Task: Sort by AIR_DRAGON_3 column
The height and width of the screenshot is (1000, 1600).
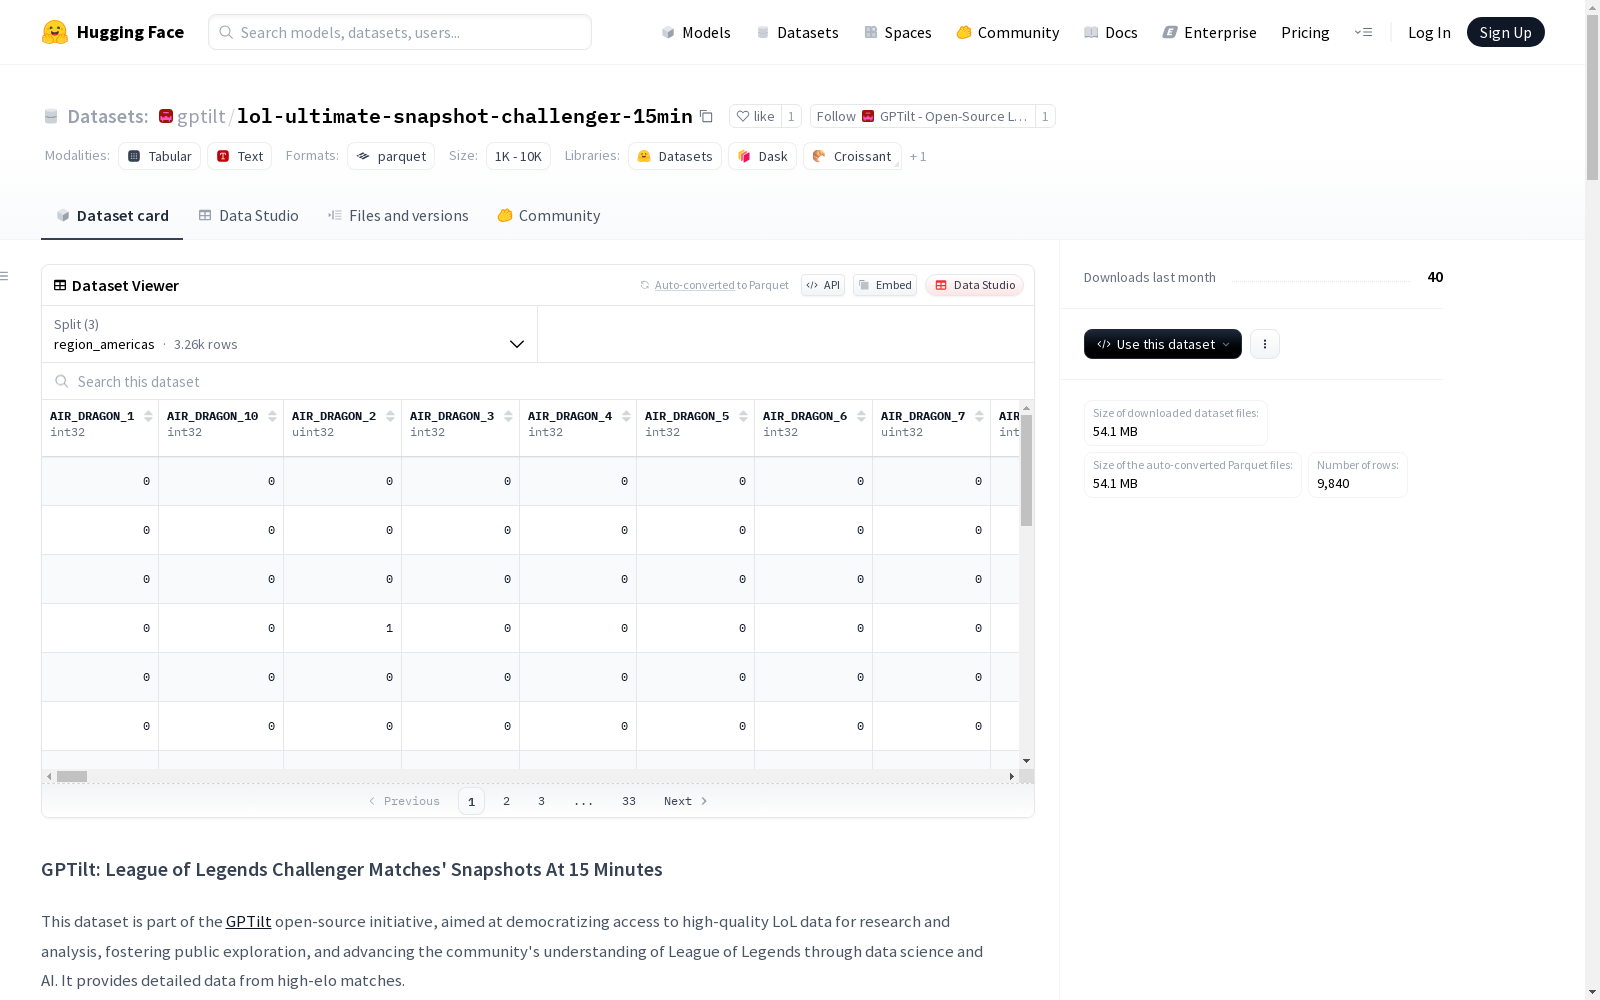Action: 508,416
